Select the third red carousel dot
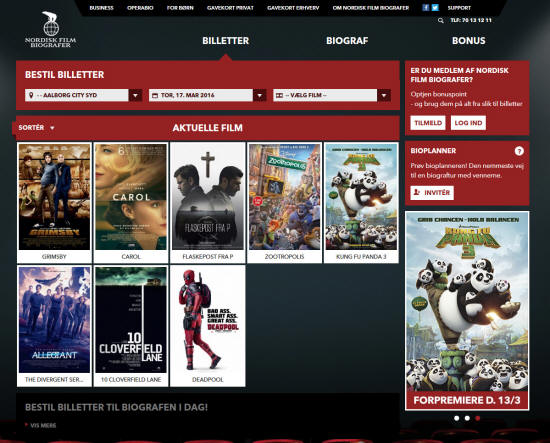 [477, 418]
